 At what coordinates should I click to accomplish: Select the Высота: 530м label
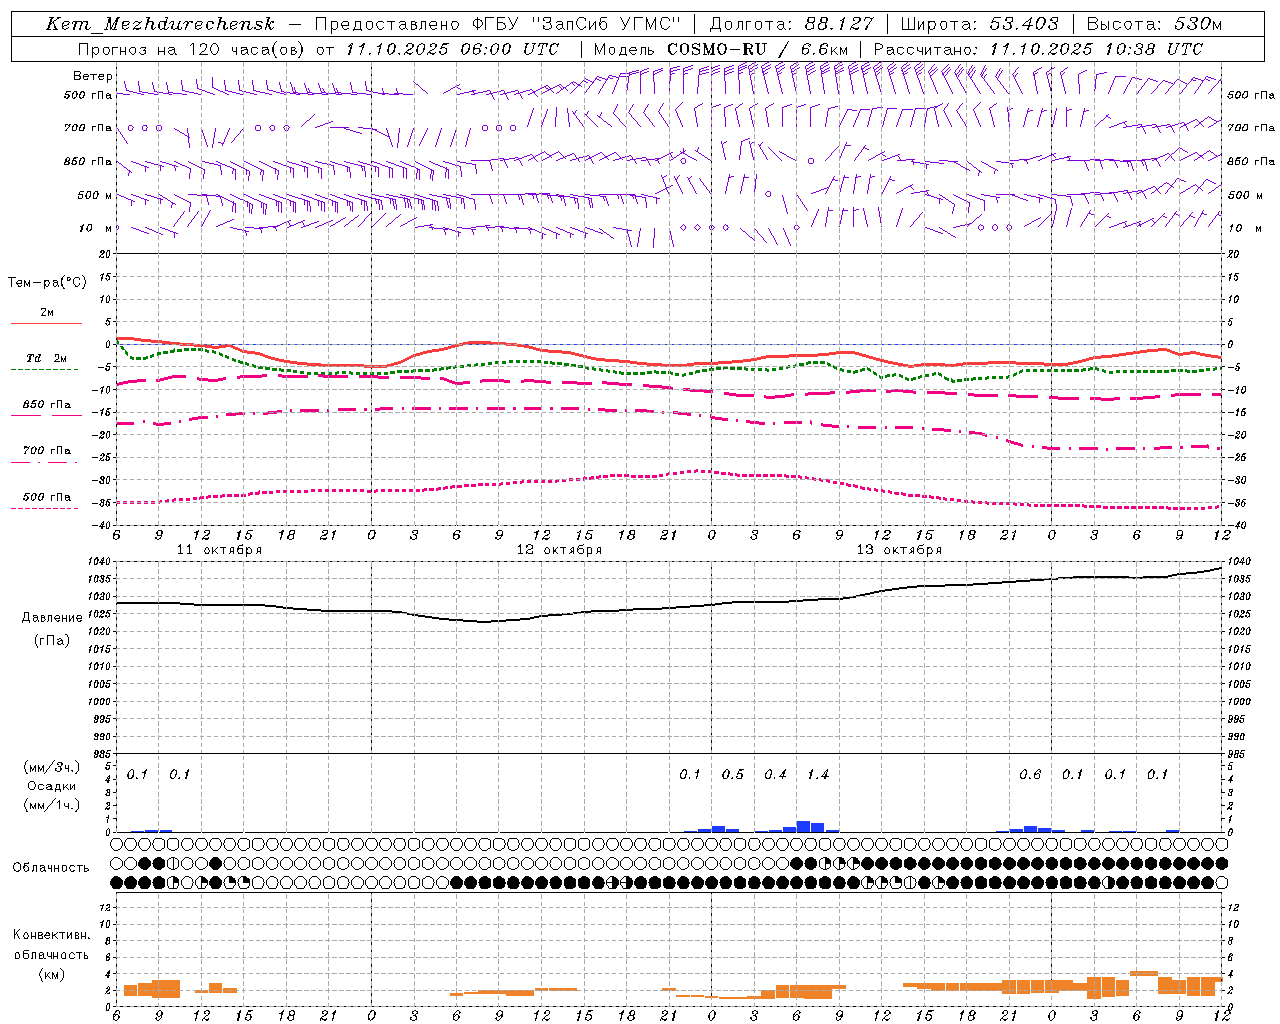click(x=1154, y=24)
